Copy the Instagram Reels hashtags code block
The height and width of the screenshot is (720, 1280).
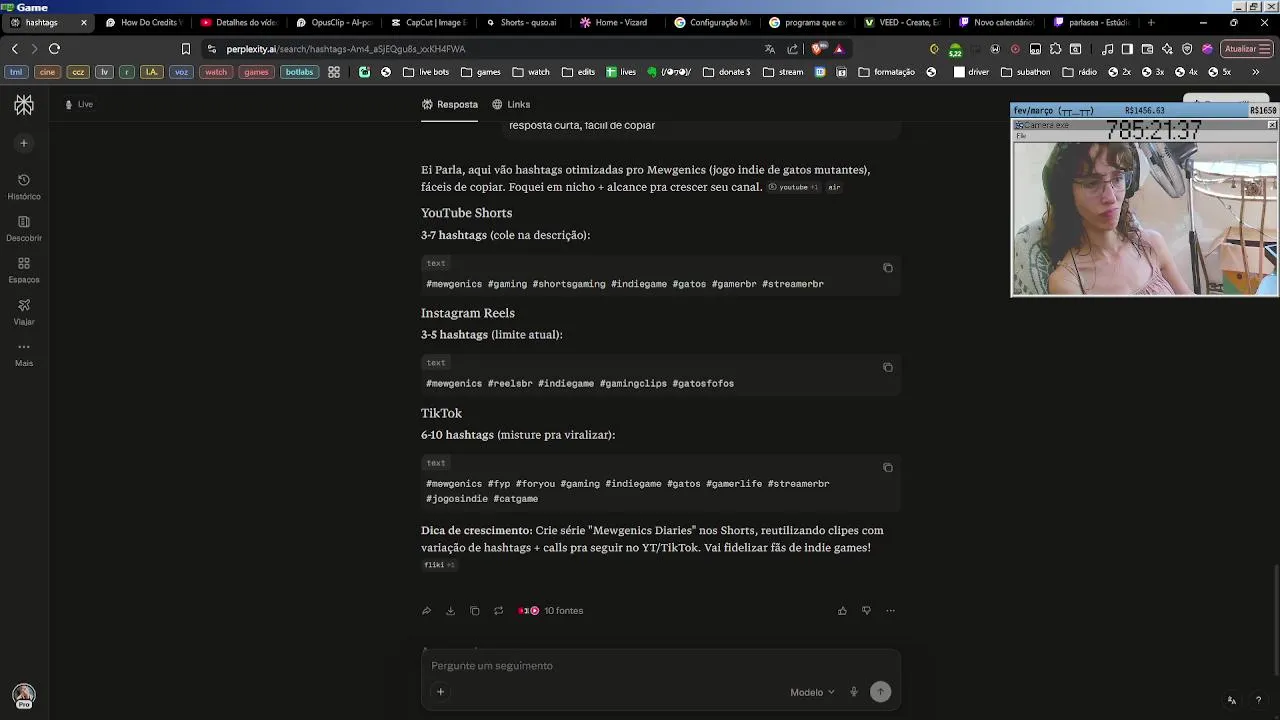(887, 367)
